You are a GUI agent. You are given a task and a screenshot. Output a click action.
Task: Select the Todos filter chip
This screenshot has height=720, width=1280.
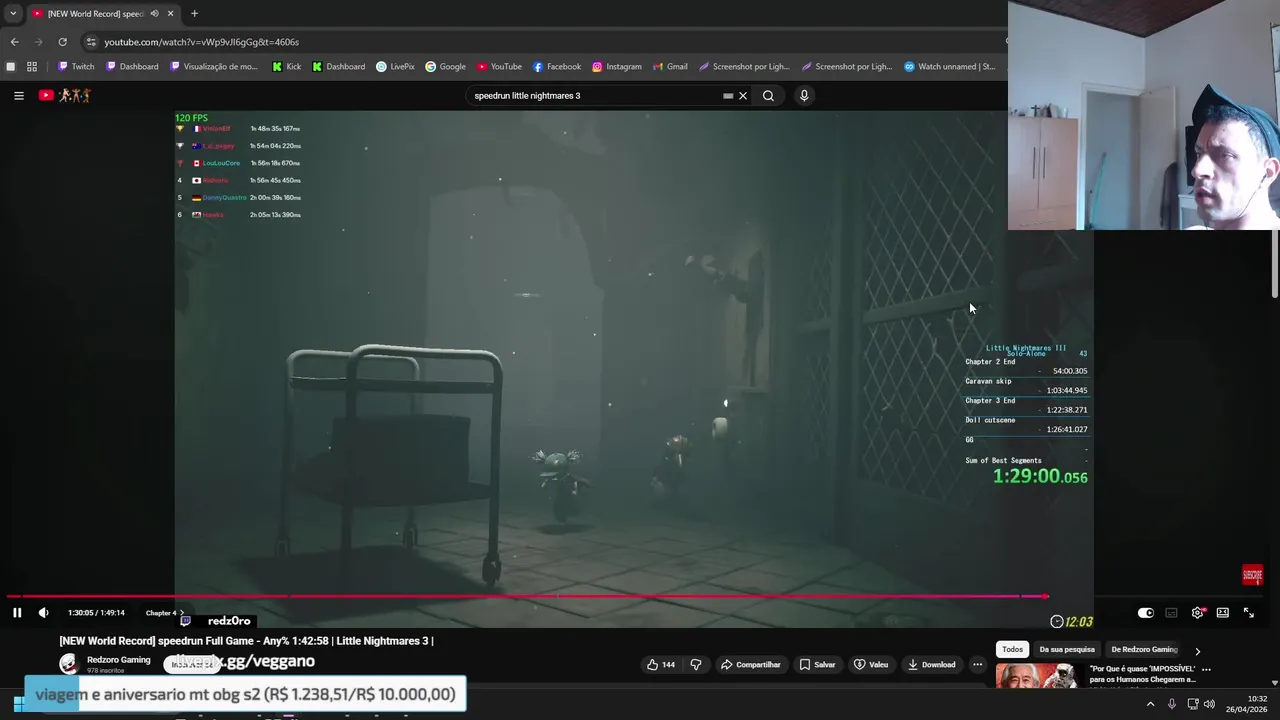tap(1012, 650)
